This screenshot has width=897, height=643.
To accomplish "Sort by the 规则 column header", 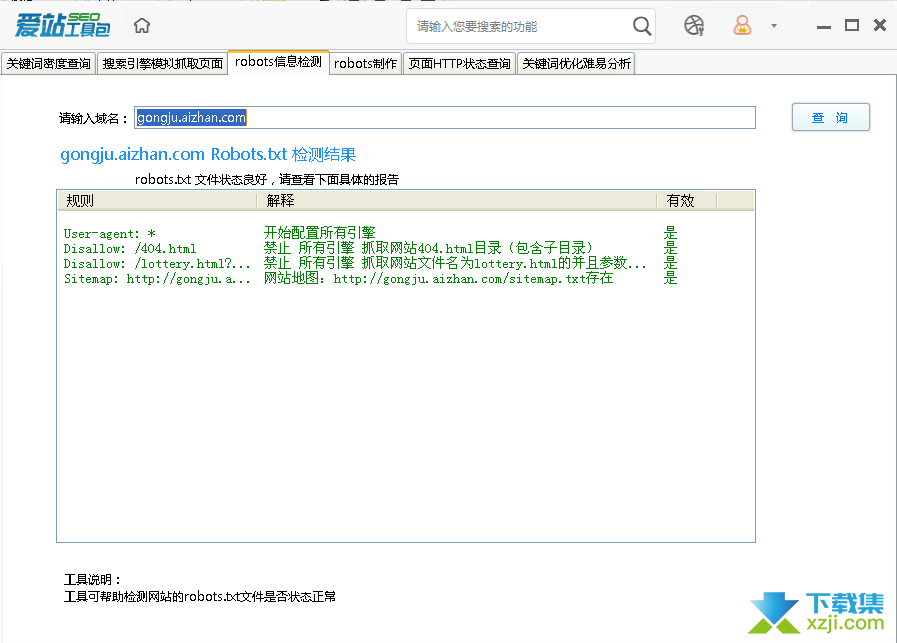I will pyautogui.click(x=157, y=201).
